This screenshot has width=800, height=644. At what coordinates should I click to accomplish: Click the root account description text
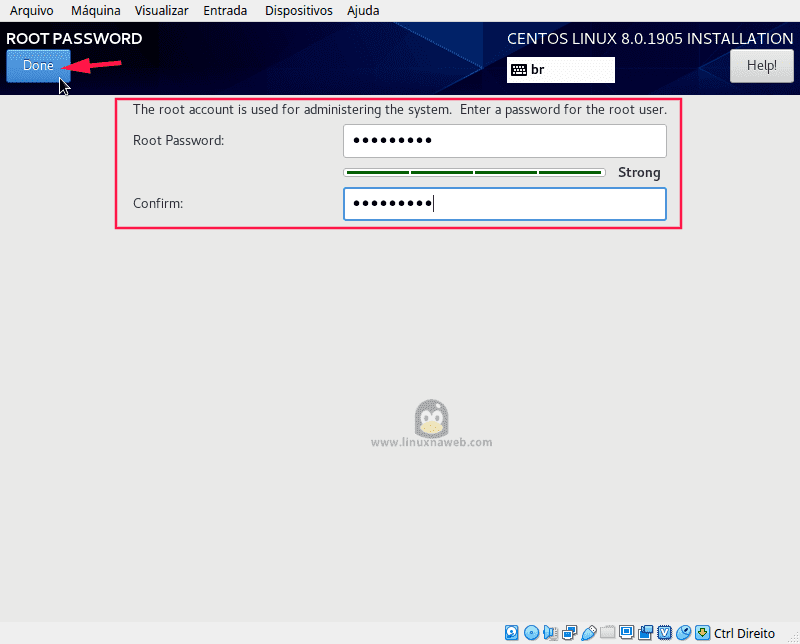399,110
